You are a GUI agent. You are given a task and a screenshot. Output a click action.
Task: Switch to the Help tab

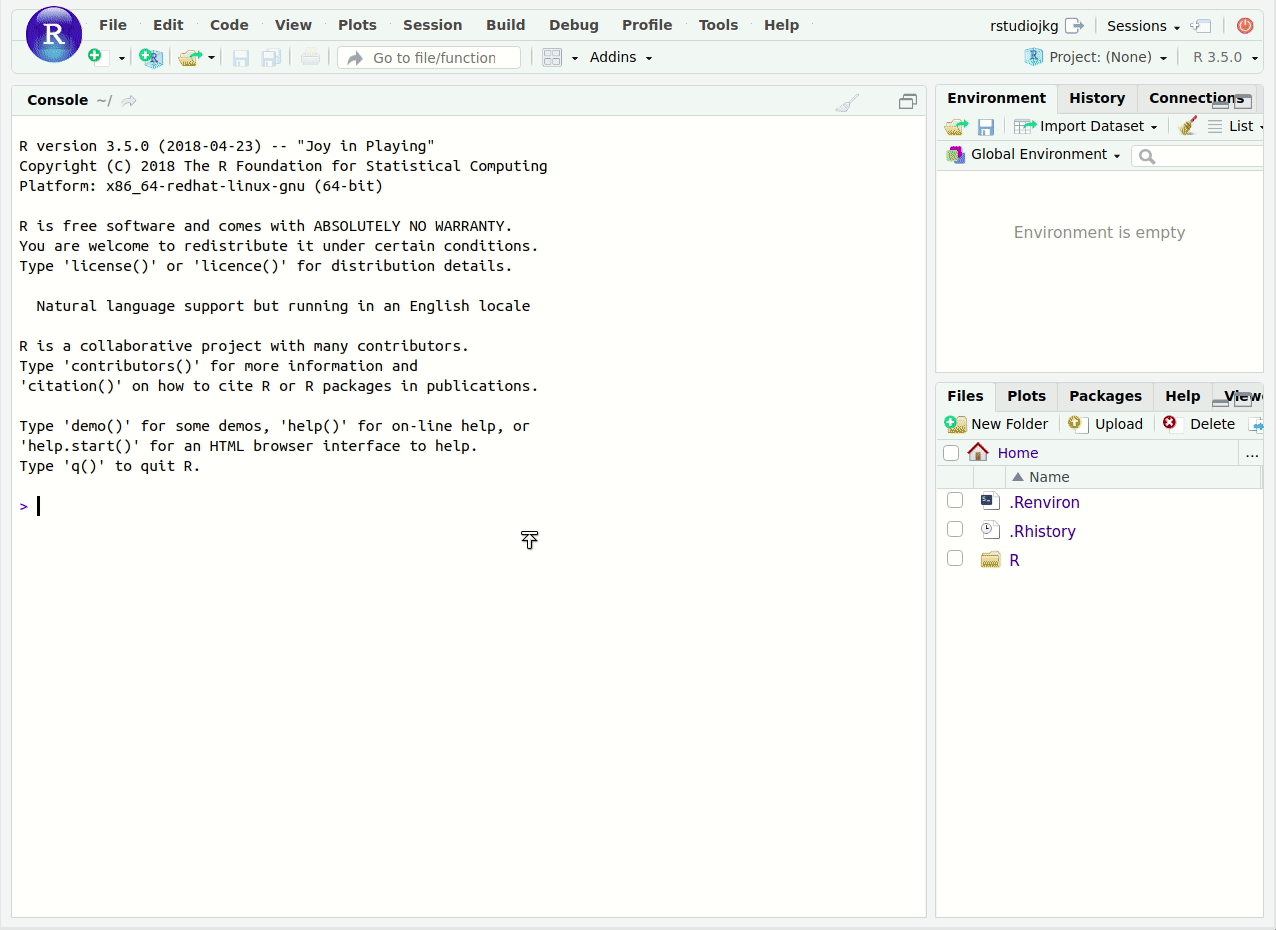click(1182, 396)
